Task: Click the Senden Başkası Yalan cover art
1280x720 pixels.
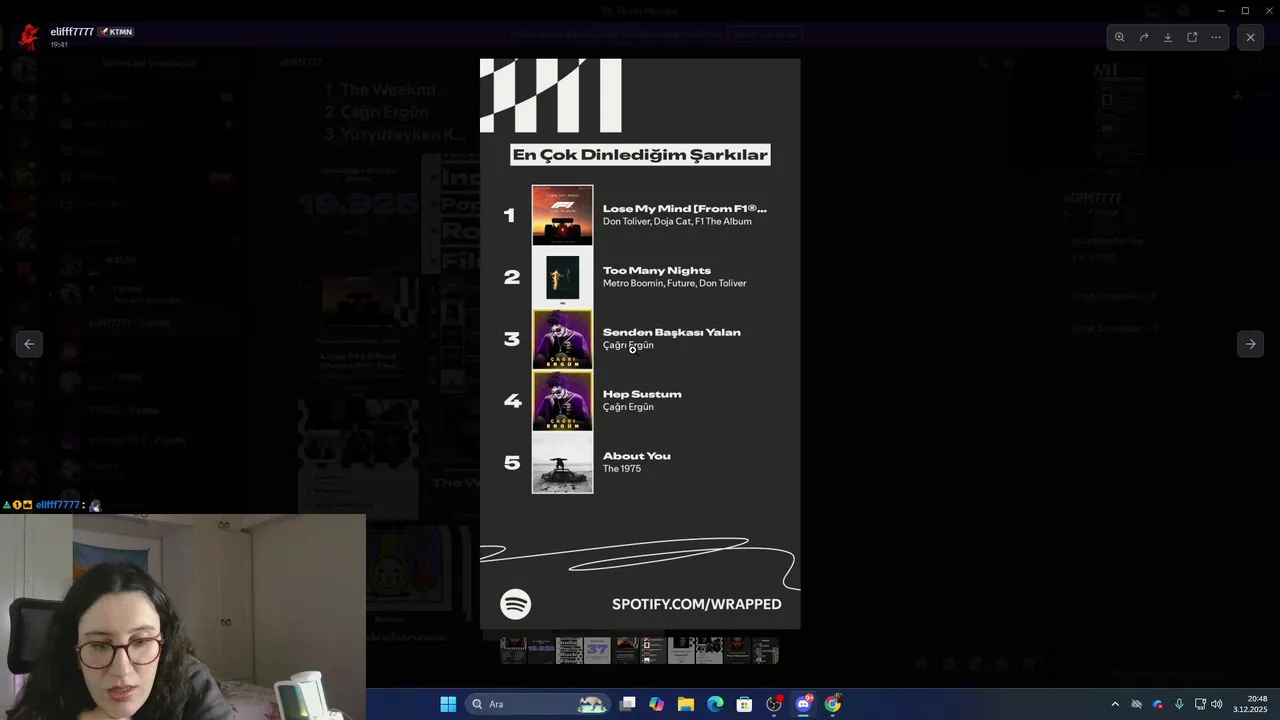Action: (x=562, y=339)
